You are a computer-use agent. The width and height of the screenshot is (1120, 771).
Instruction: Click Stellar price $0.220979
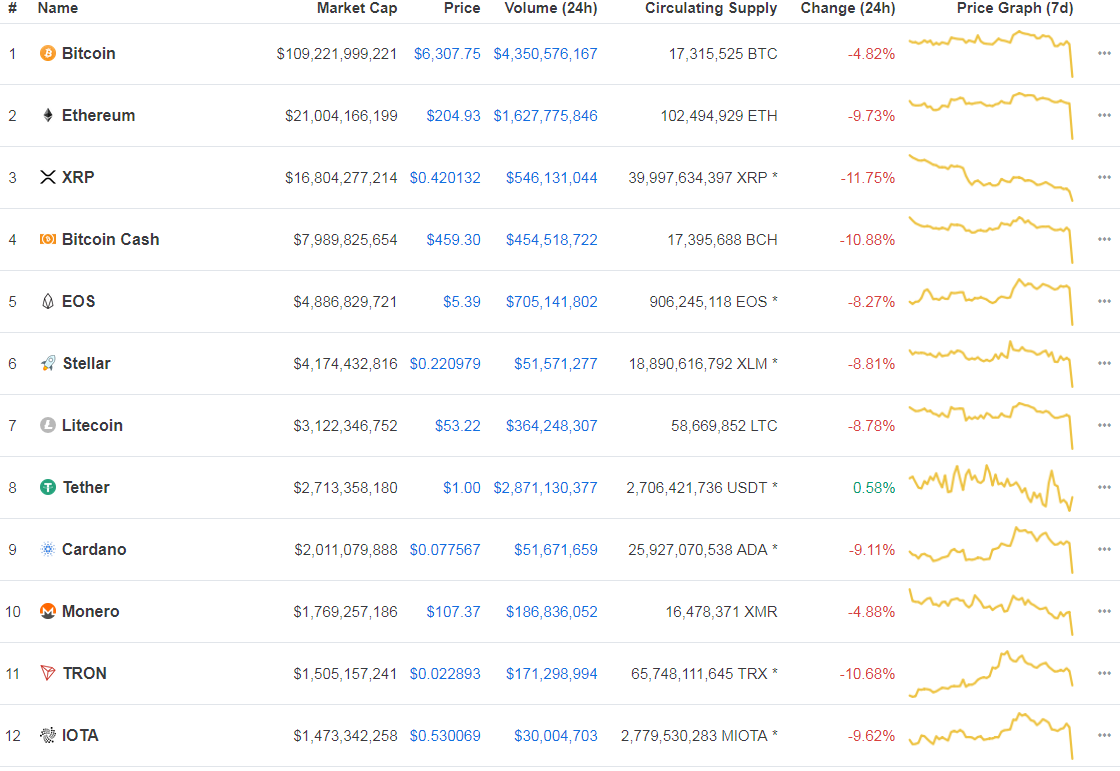coord(445,364)
